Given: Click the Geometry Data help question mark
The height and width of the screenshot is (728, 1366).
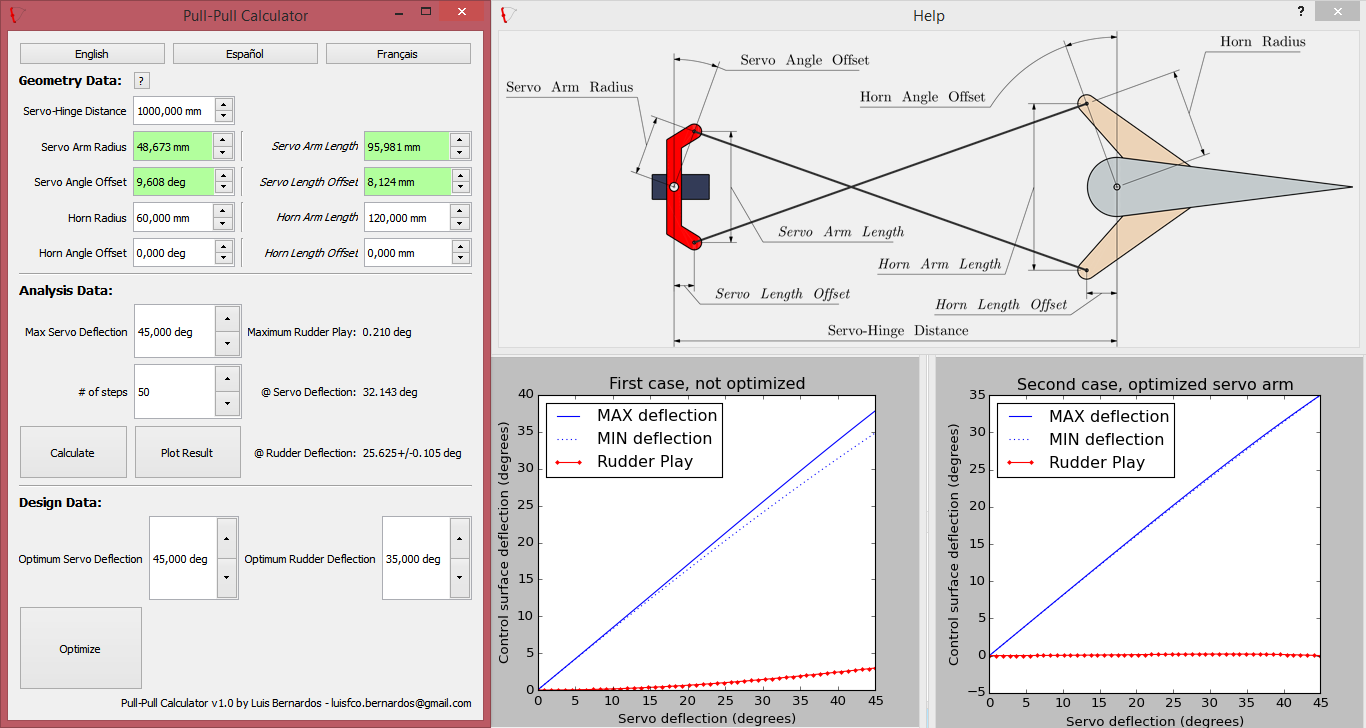Looking at the screenshot, I should 142,81.
